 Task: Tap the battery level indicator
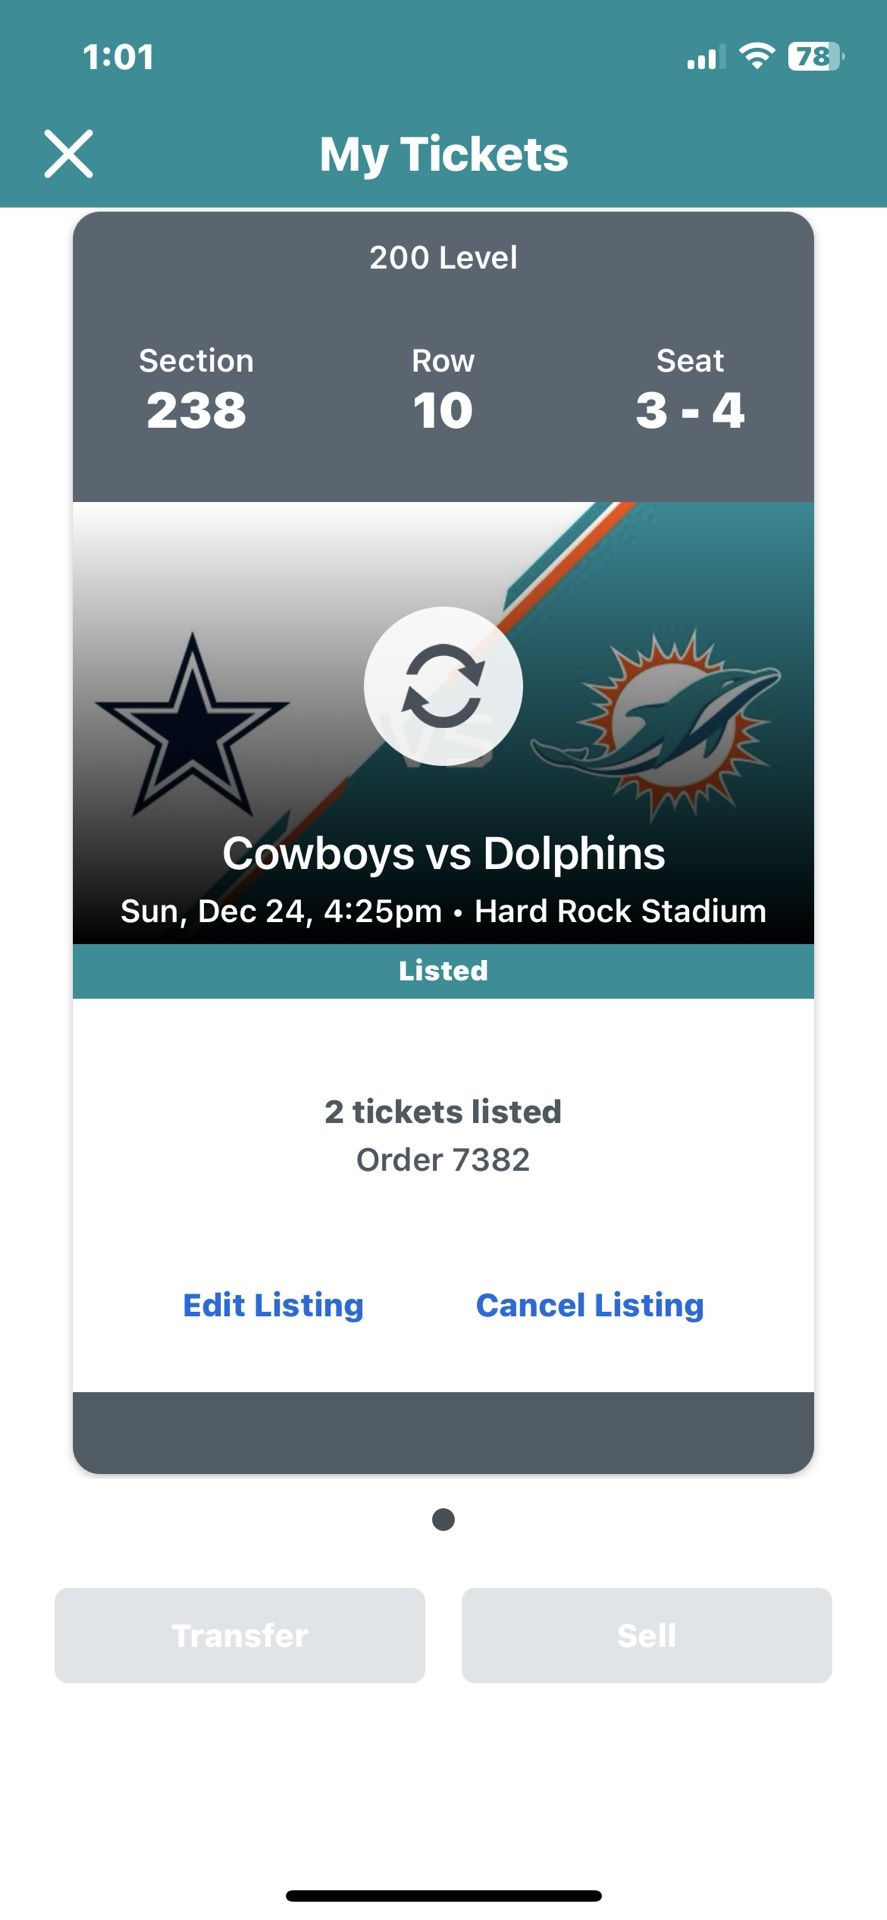click(816, 56)
